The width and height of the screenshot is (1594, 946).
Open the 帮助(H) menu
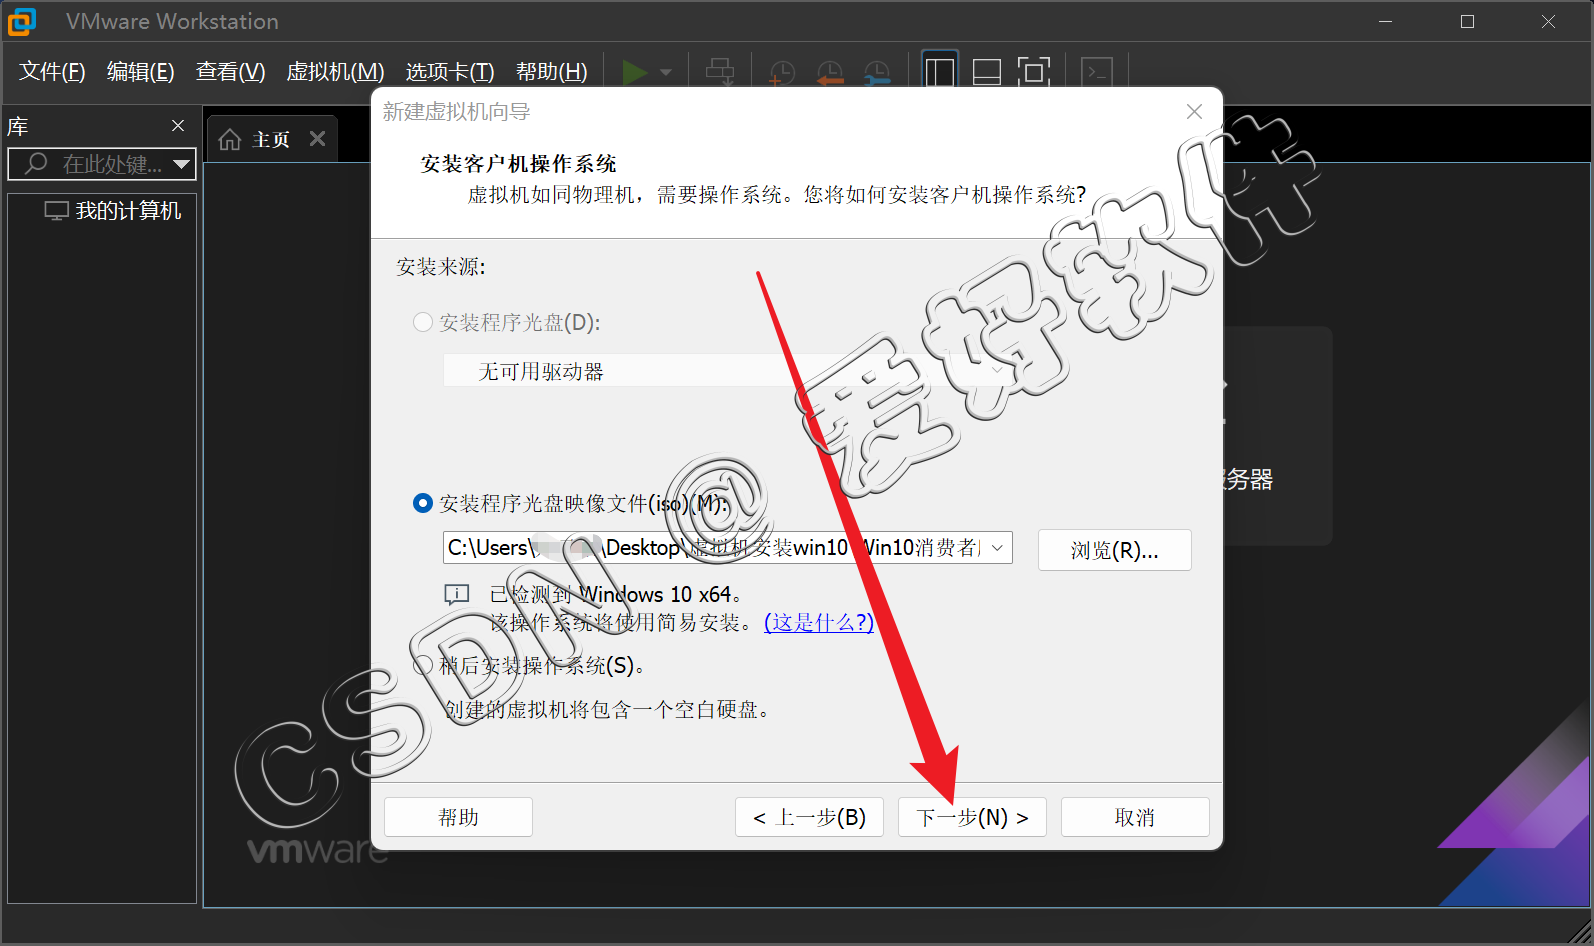point(551,72)
